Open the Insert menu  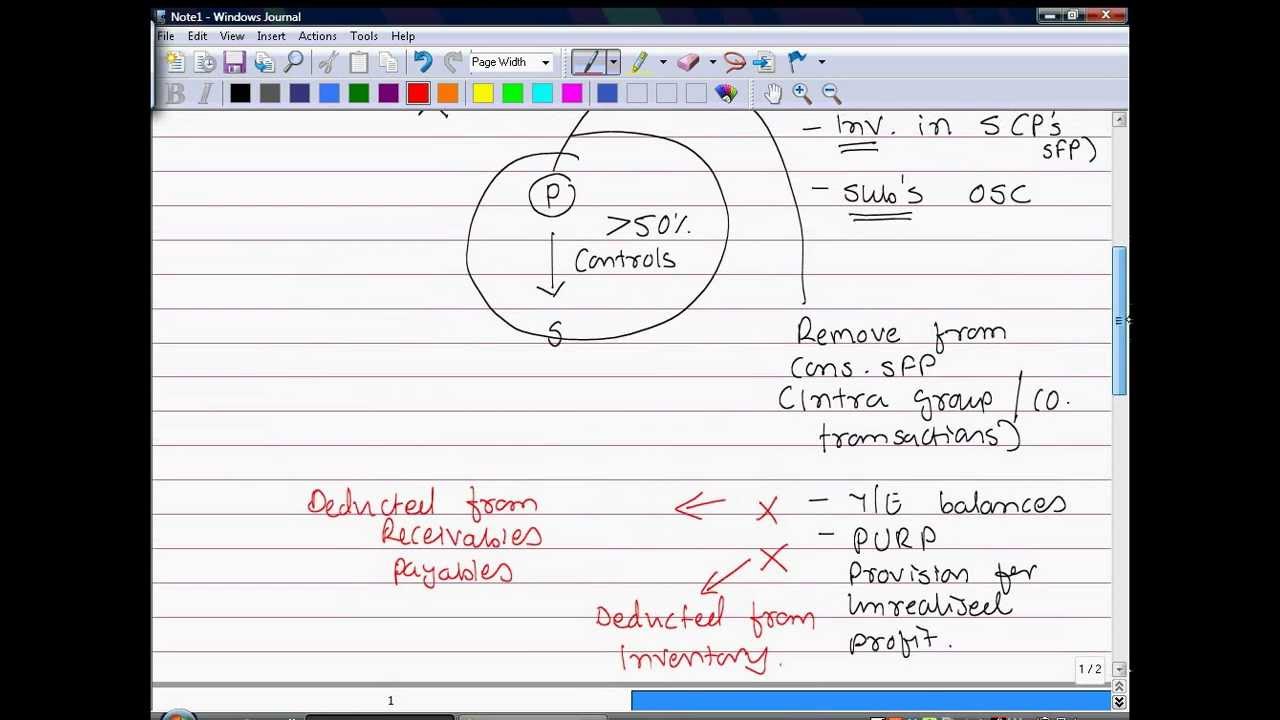[271, 36]
